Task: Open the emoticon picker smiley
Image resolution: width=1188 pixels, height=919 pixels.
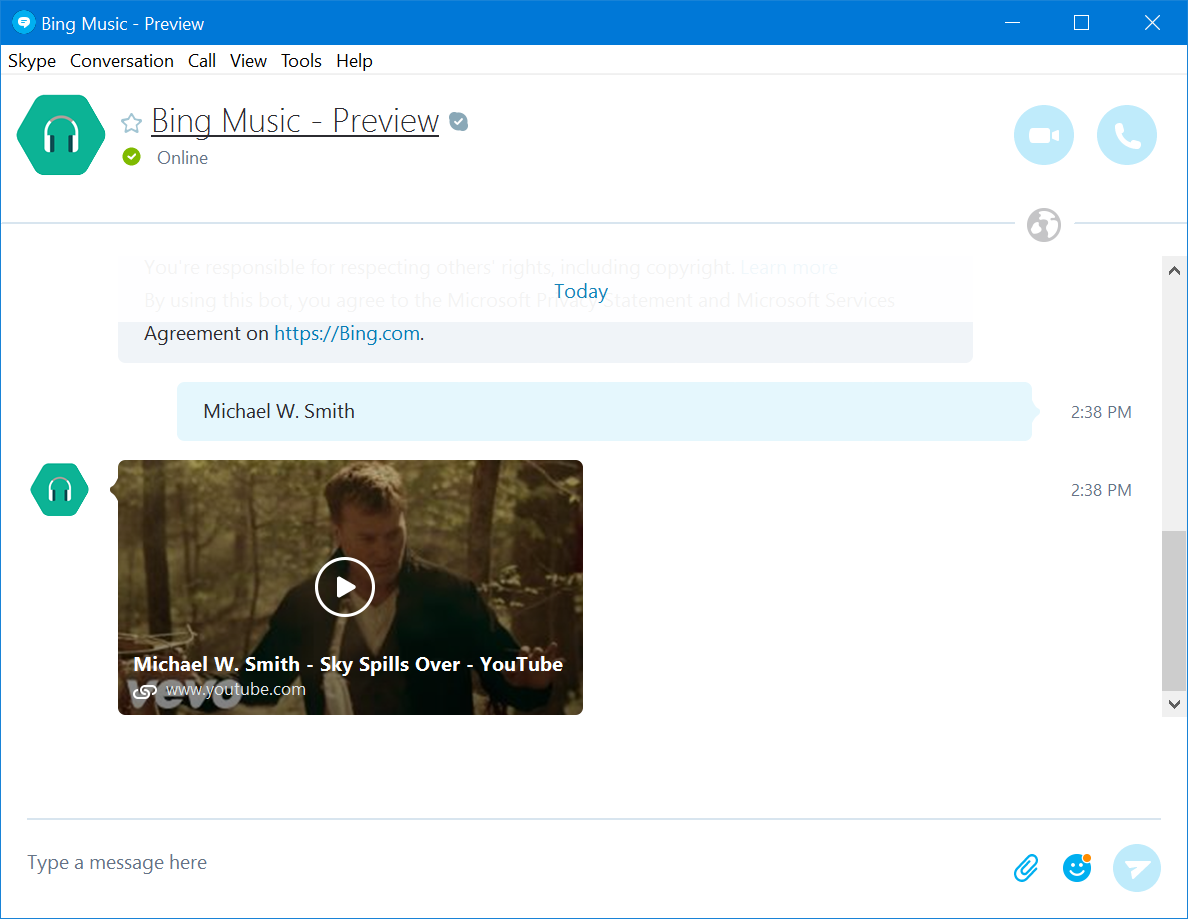Action: (x=1077, y=867)
